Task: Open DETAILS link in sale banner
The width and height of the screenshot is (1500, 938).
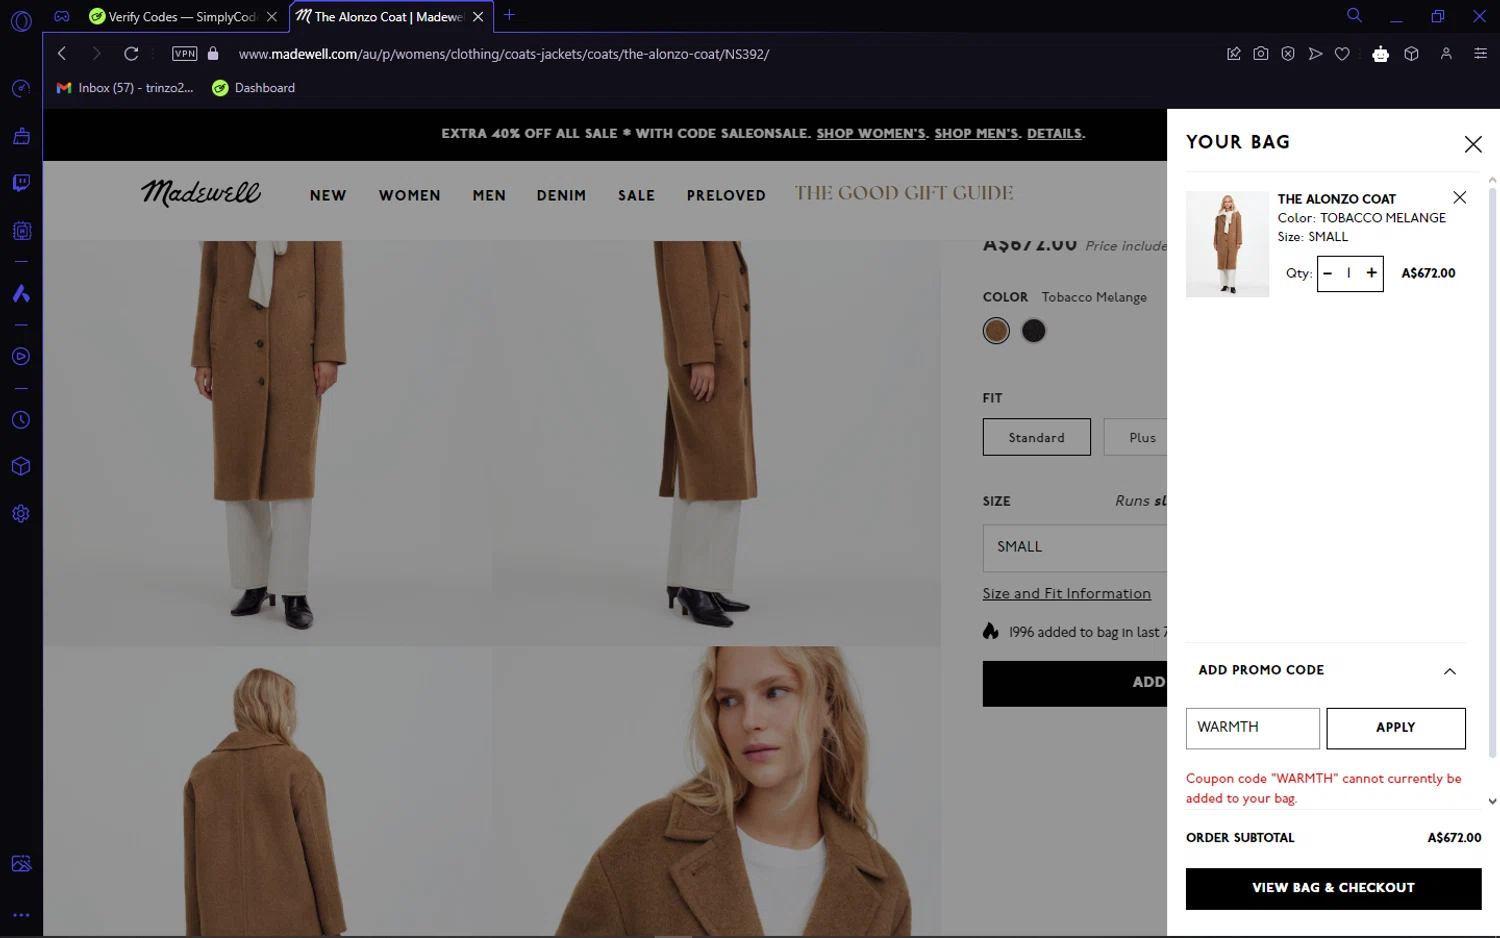Action: coord(1055,134)
